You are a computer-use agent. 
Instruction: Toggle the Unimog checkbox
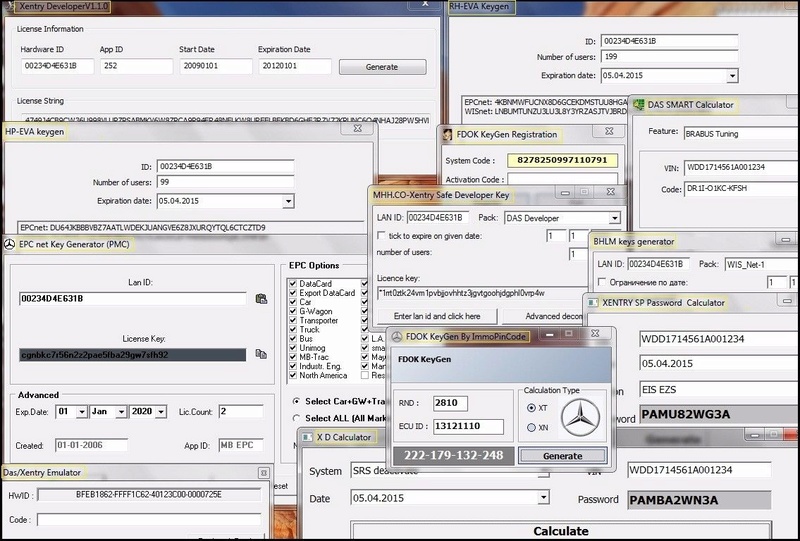tap(293, 348)
